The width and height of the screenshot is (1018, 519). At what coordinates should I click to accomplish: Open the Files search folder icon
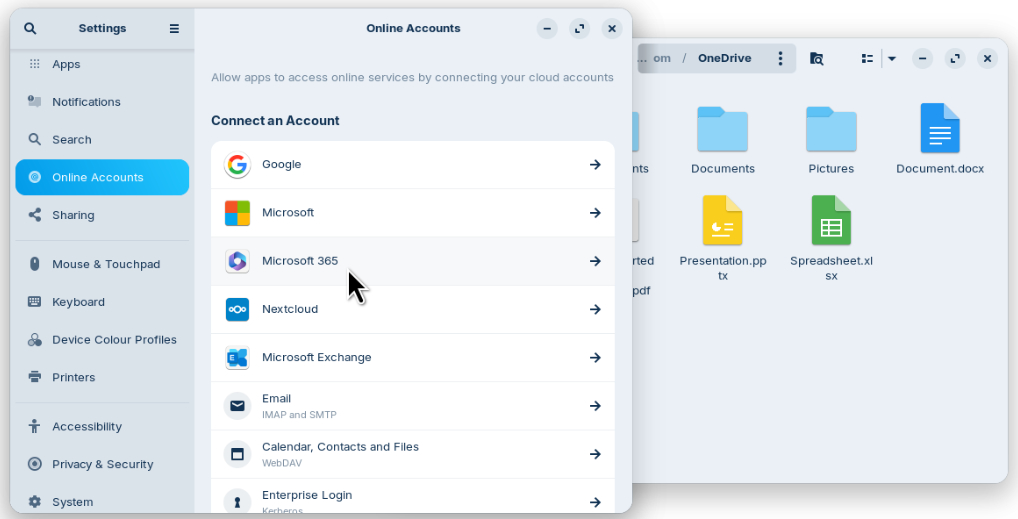click(817, 59)
